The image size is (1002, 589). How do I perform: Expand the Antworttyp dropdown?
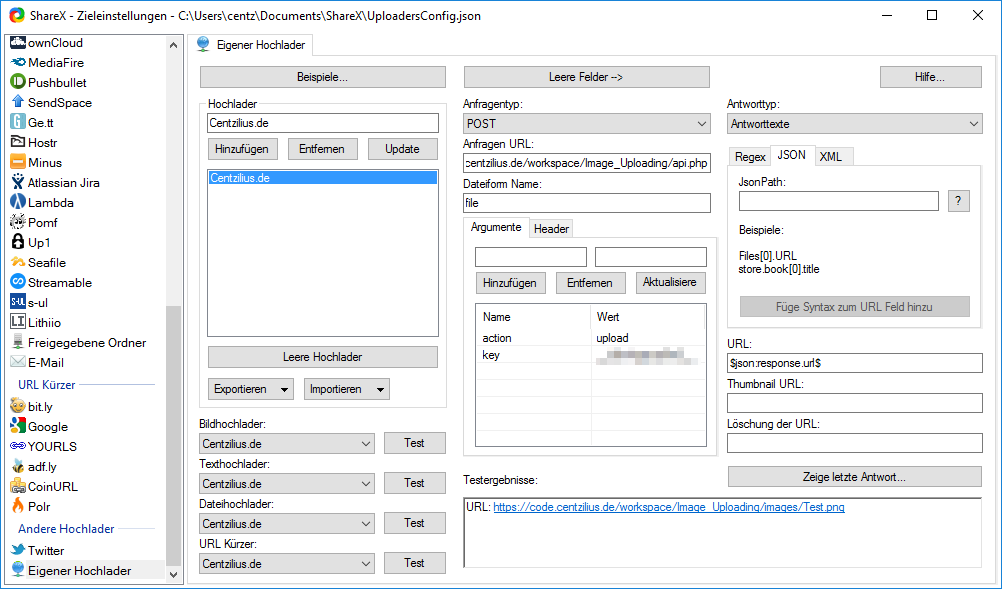point(854,124)
